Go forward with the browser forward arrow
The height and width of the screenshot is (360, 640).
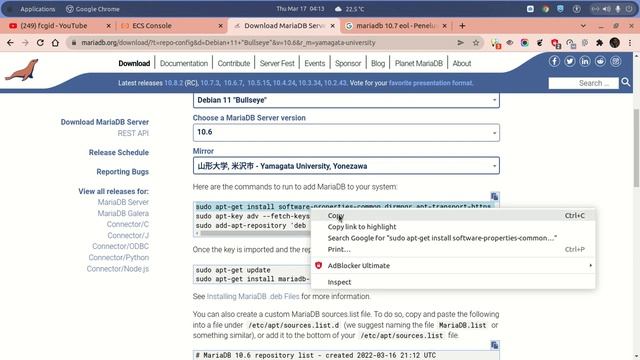point(25,42)
